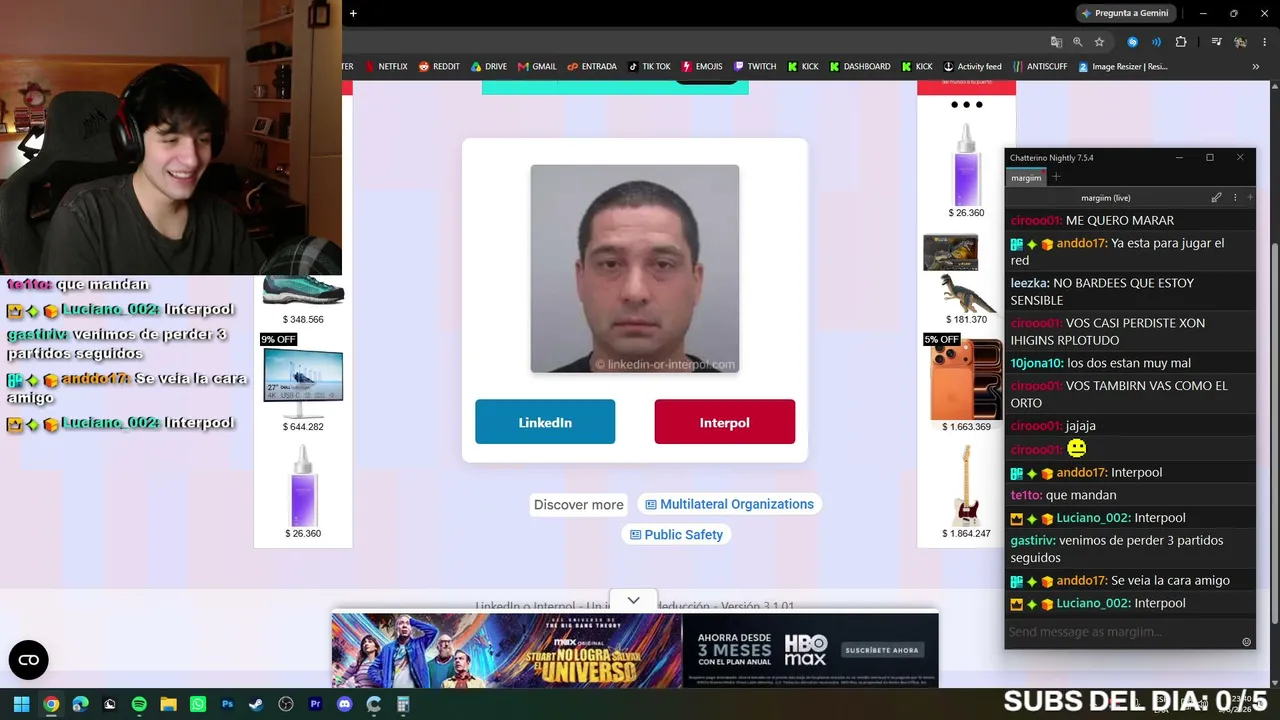Open the Image Resizer bookmark
Screen dimensions: 1280x720
1122,67
